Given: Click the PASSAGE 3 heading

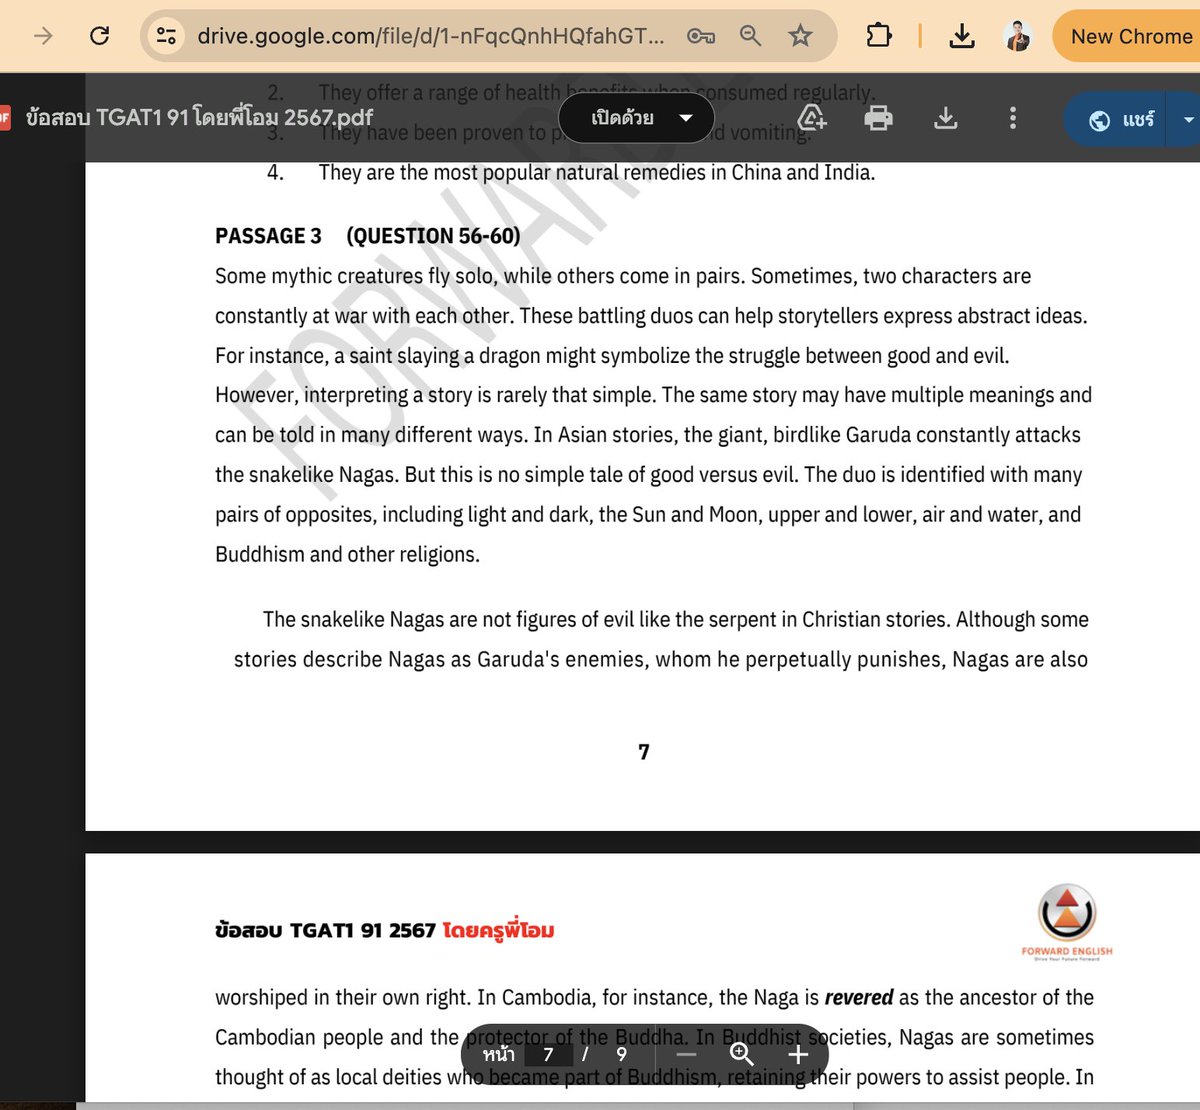Looking at the screenshot, I should (268, 236).
